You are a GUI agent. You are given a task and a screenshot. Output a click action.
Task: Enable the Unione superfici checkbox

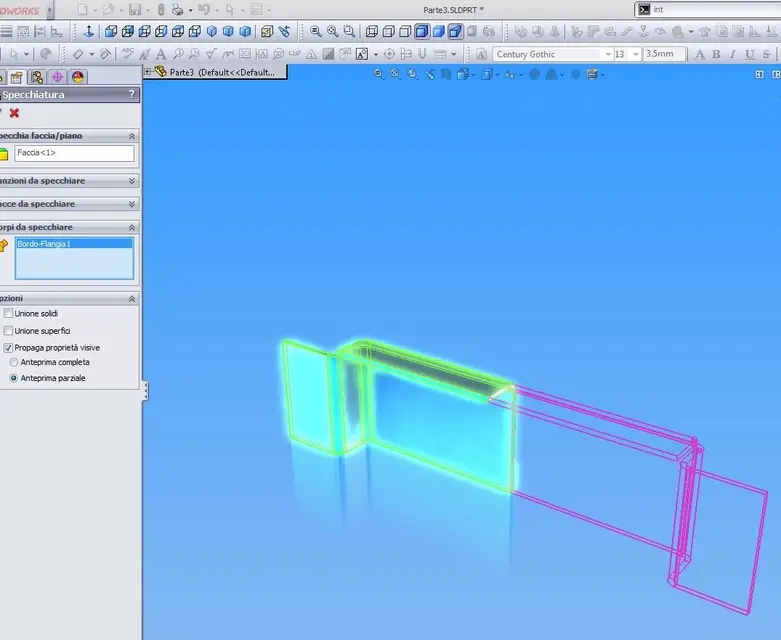pos(9,331)
